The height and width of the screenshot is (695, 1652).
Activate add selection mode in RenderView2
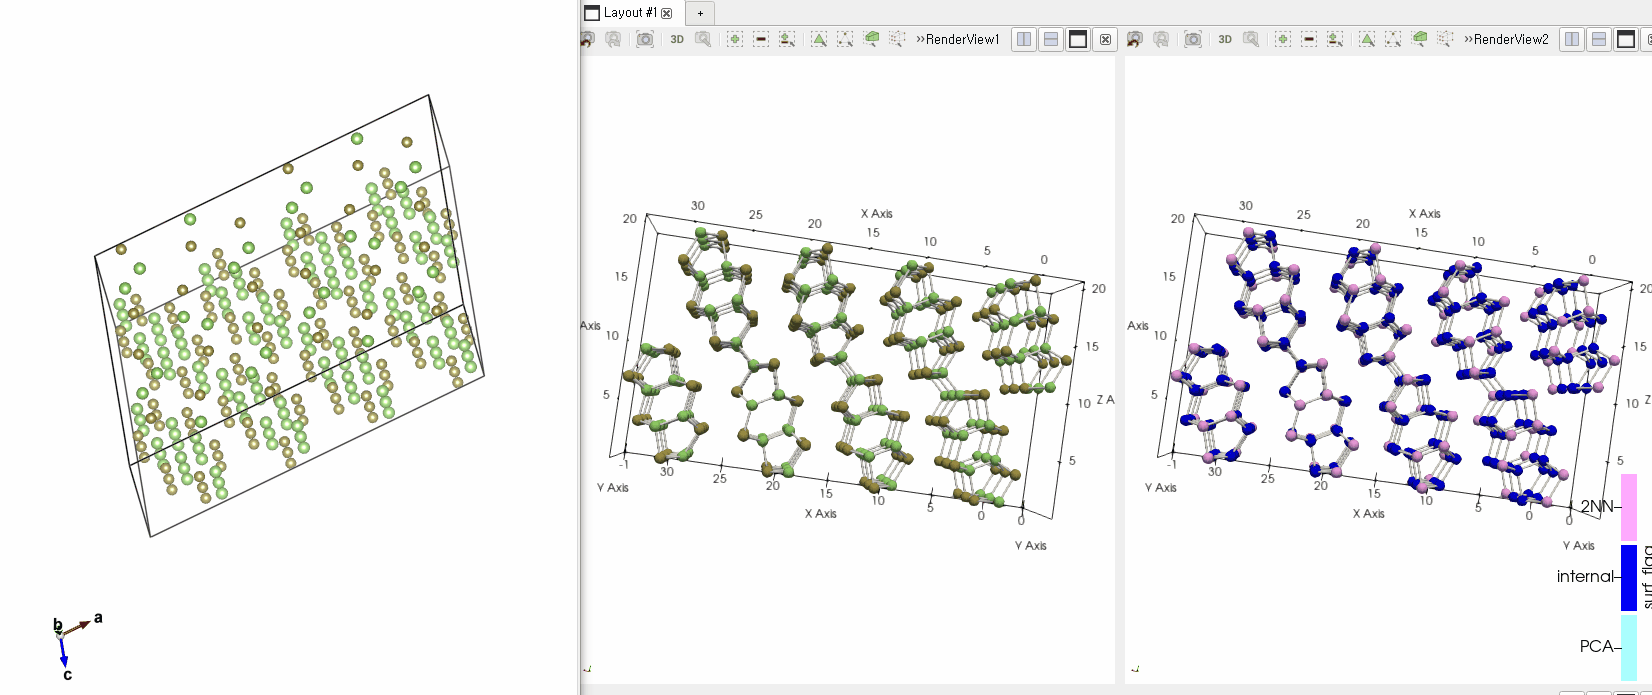pyautogui.click(x=1283, y=39)
